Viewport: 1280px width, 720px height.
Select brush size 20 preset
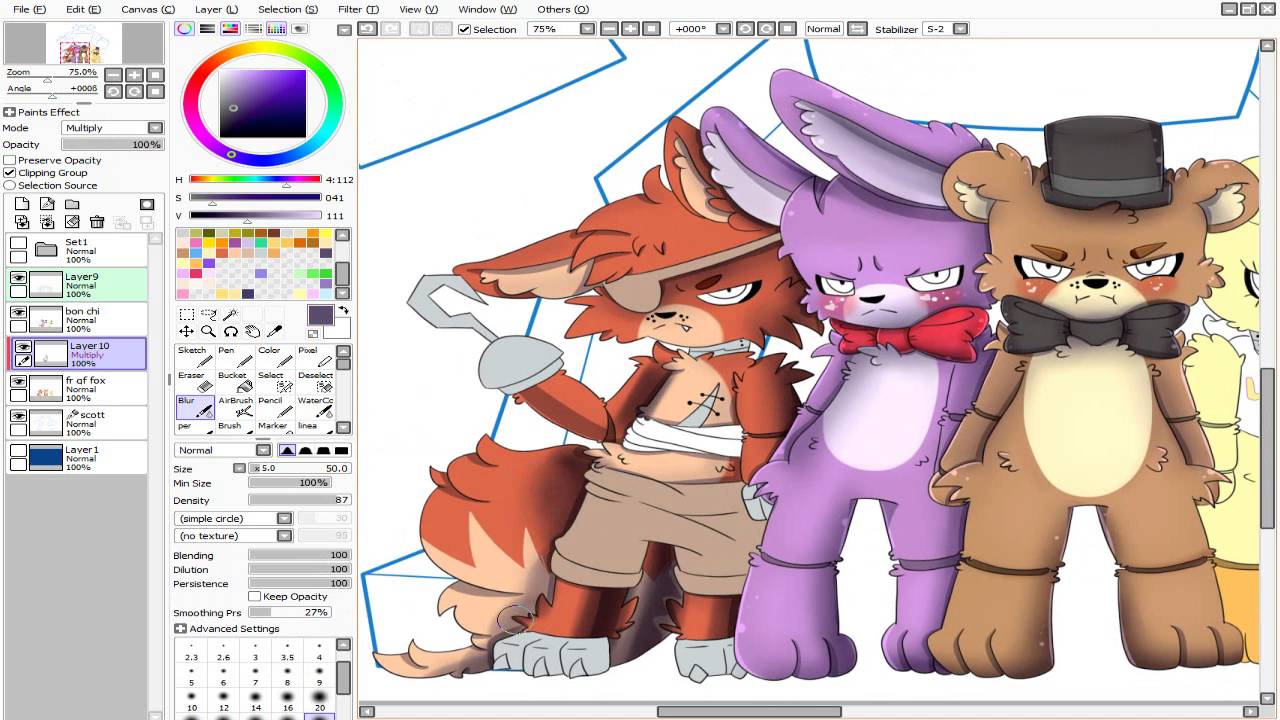pyautogui.click(x=319, y=701)
